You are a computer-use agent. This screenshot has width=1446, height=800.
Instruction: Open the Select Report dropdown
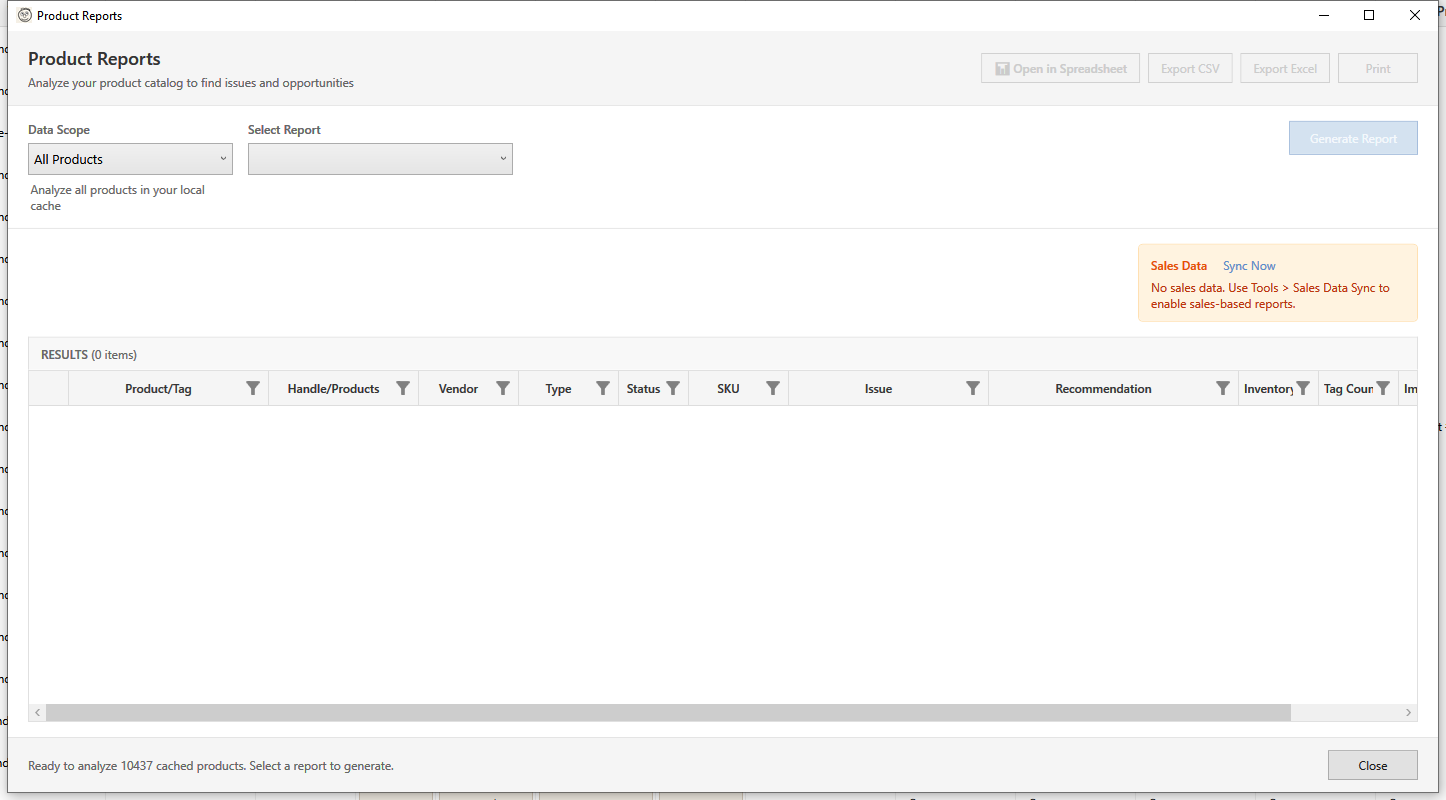(x=380, y=158)
